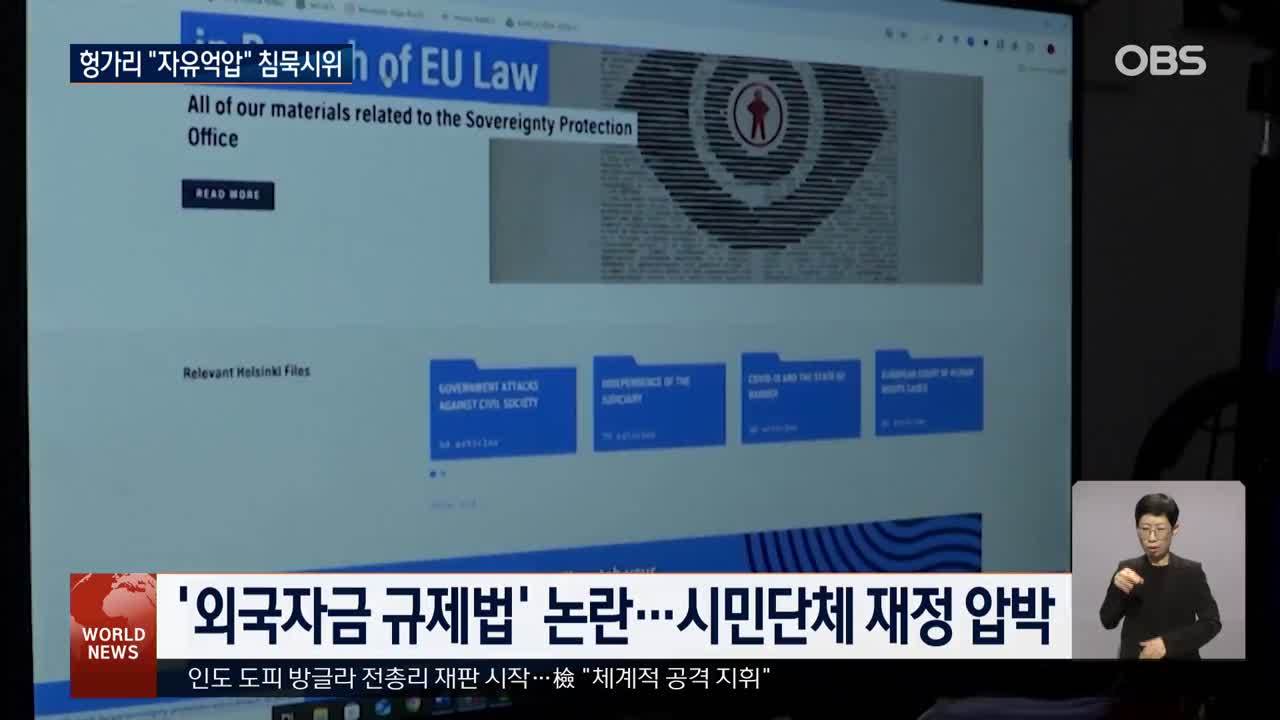Select first carousel pagination dot
This screenshot has width=1280, height=720.
point(433,474)
